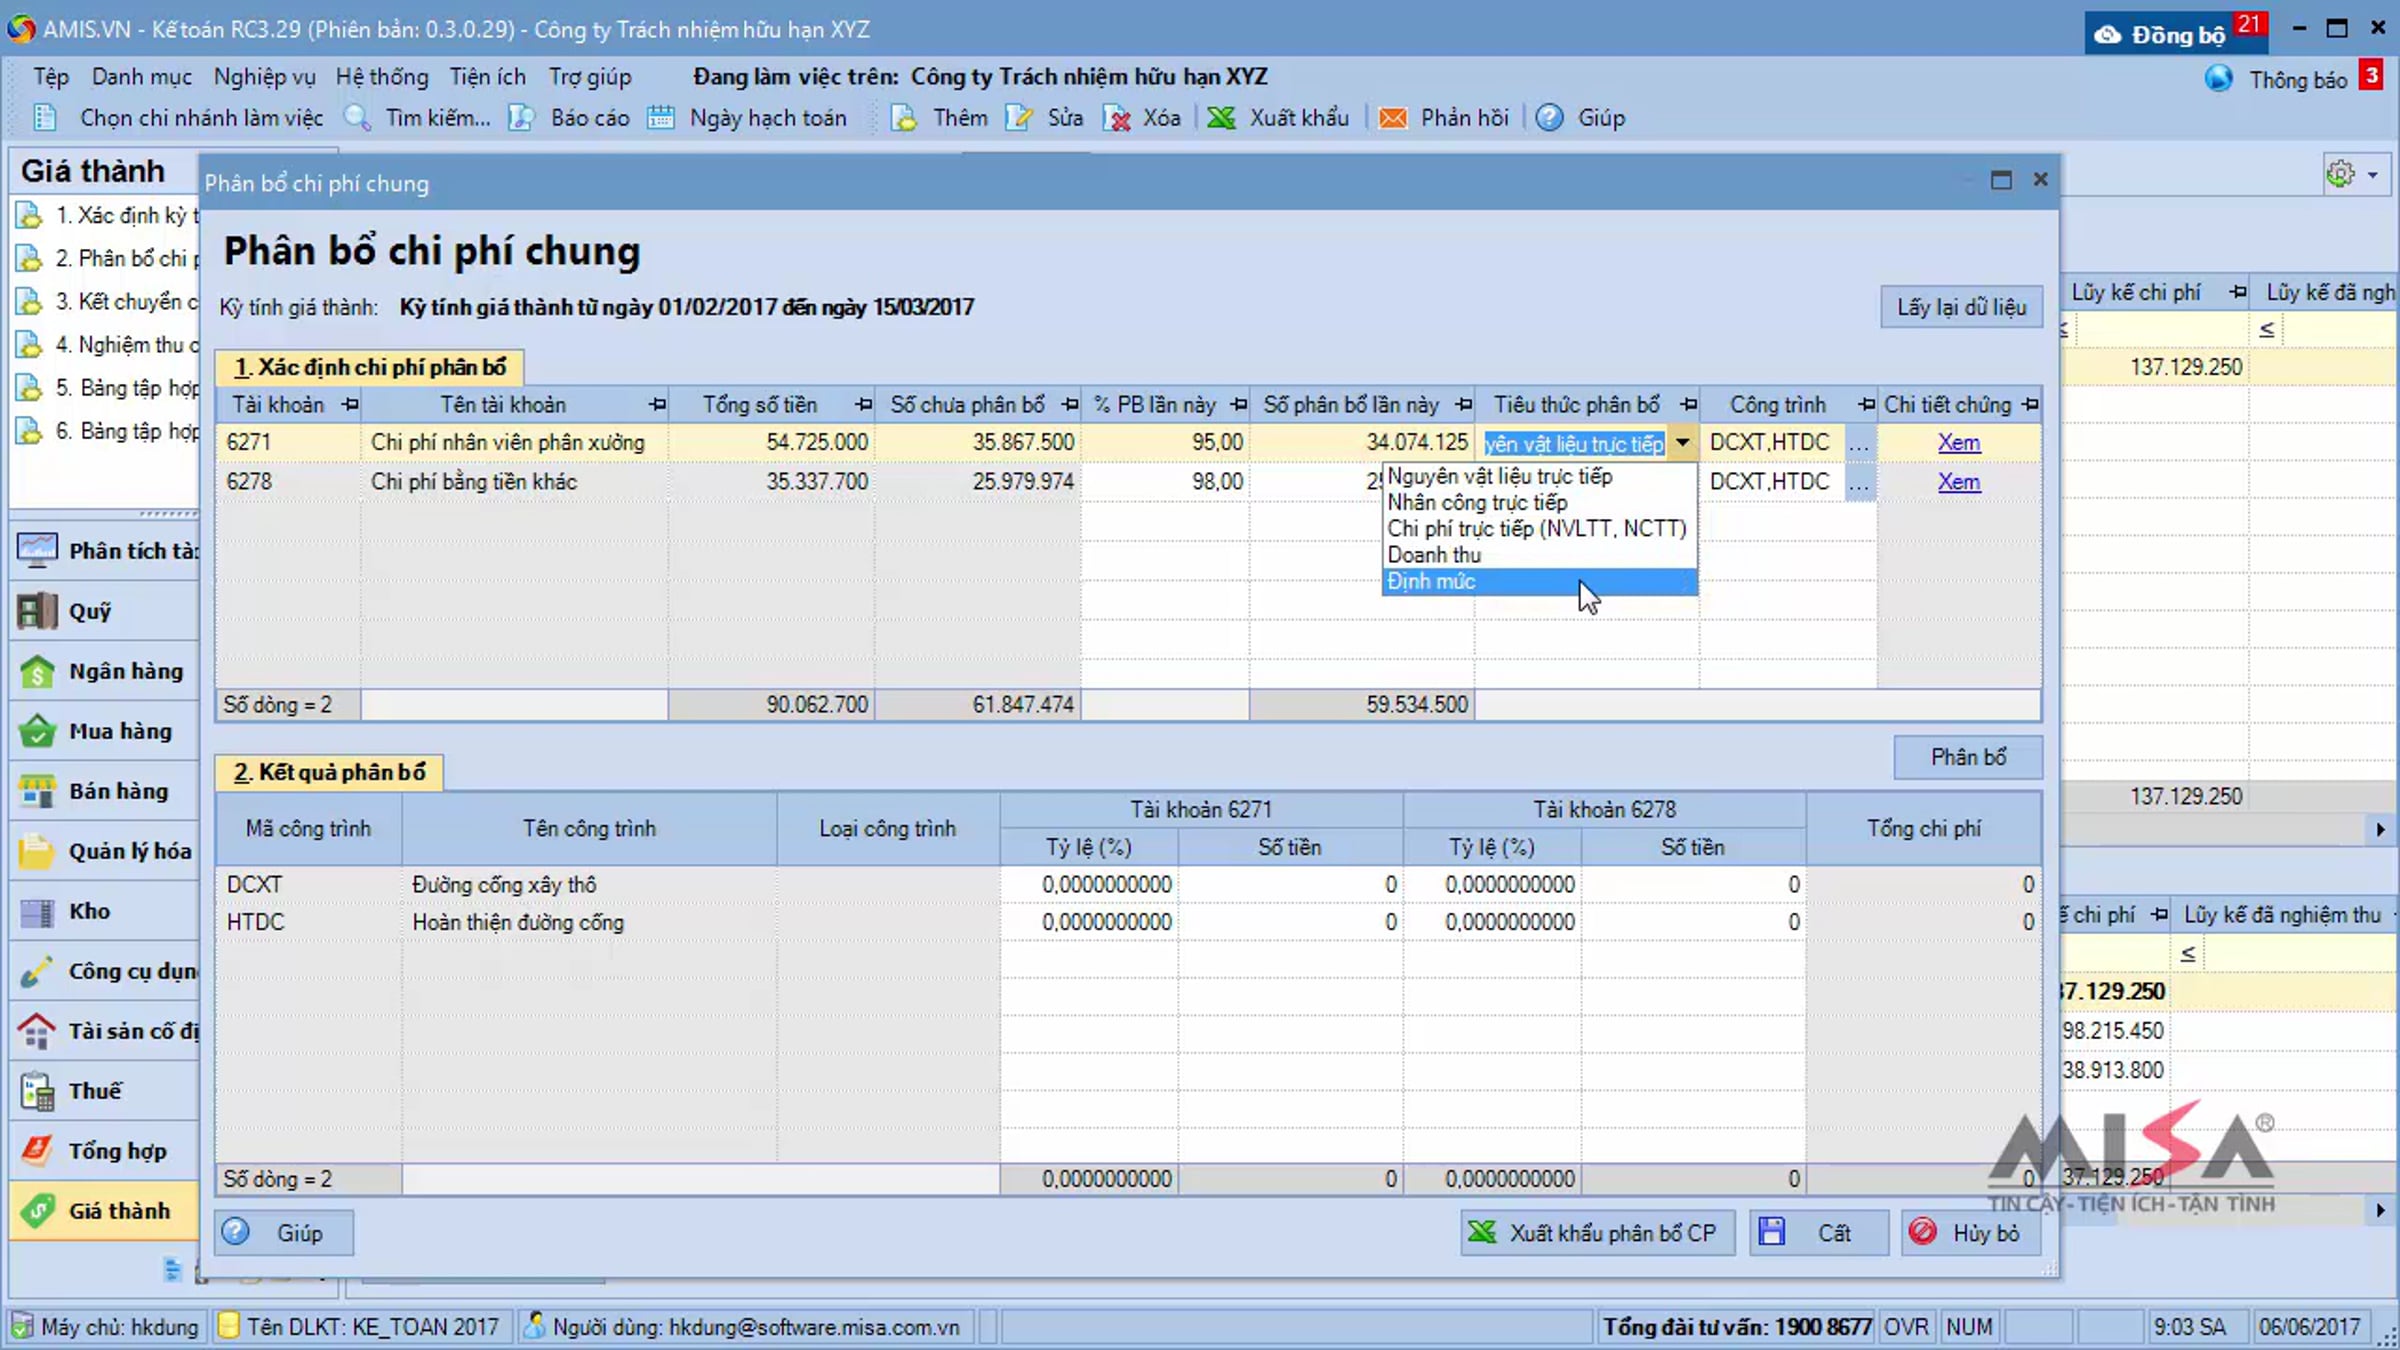The height and width of the screenshot is (1350, 2400).
Task: Pin the Tiêu thức phân bổ column
Action: coord(1688,405)
